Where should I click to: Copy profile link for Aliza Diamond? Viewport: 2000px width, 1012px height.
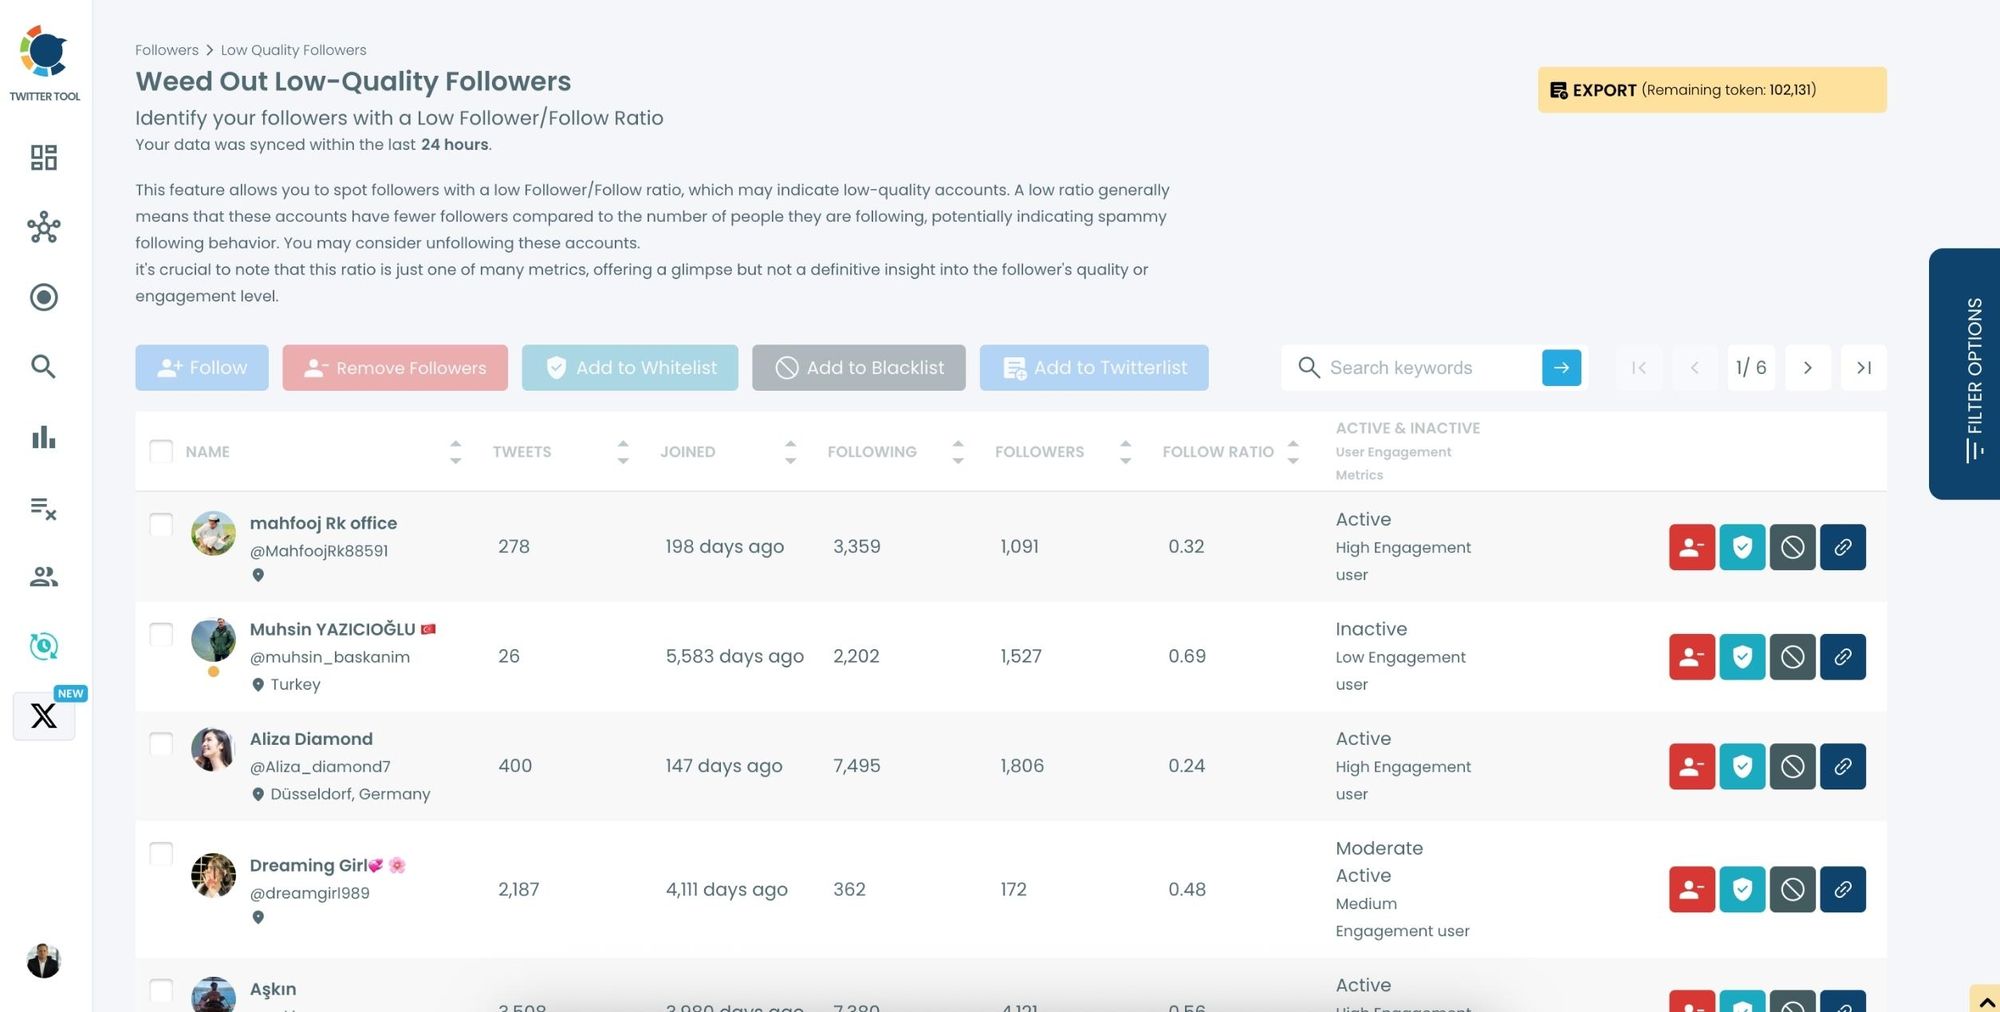pos(1843,766)
